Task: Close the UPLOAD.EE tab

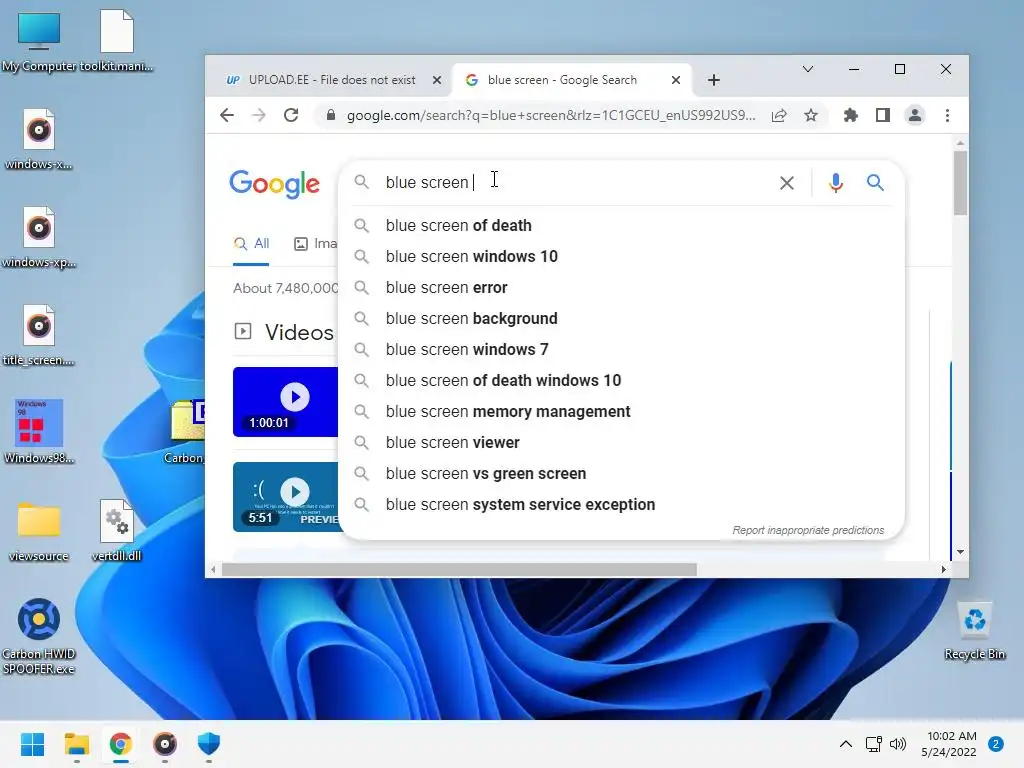Action: [437, 80]
